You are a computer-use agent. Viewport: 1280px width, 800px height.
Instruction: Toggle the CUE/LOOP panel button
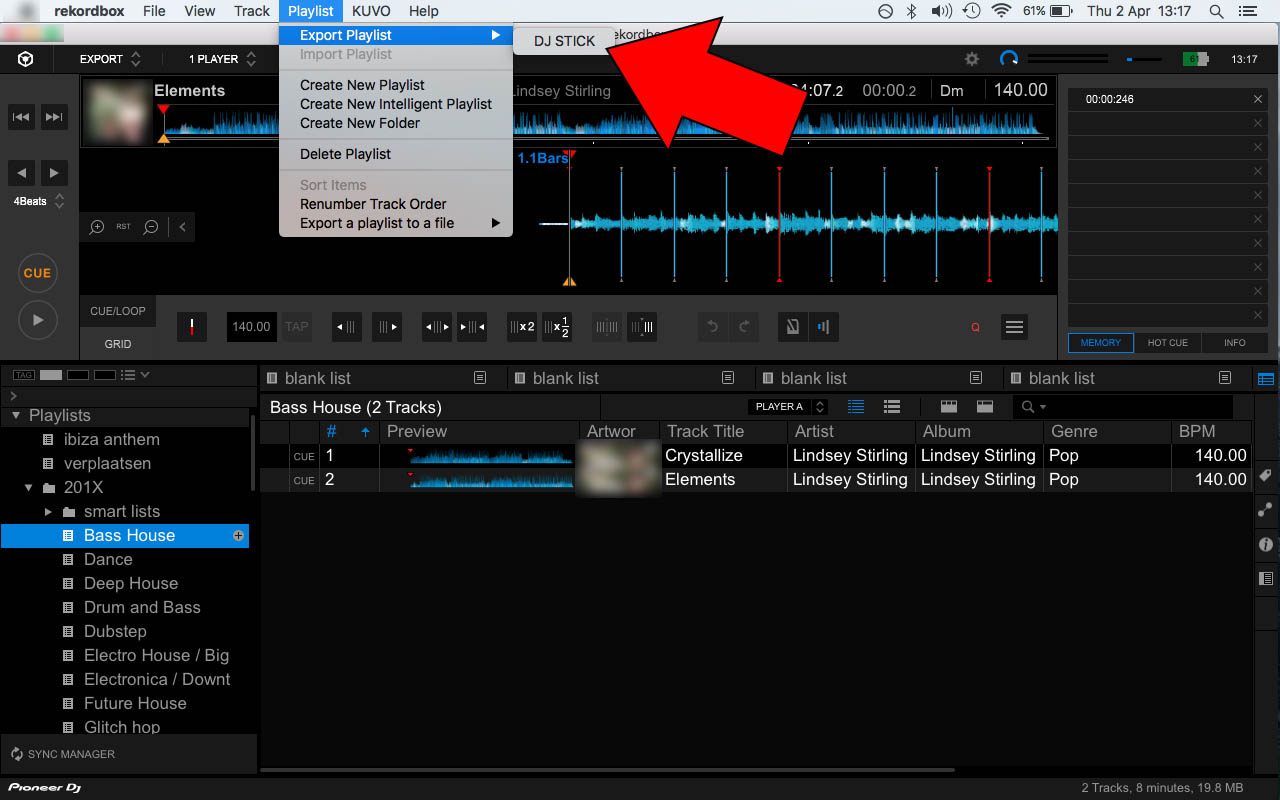coord(118,311)
